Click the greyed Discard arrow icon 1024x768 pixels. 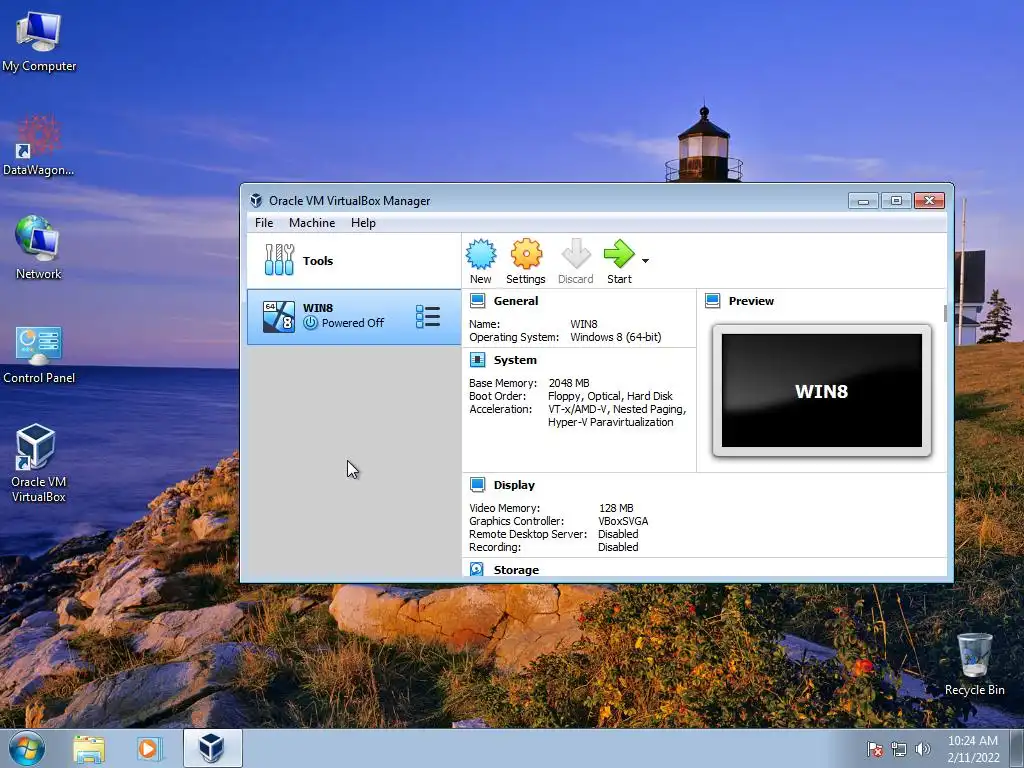(x=575, y=254)
